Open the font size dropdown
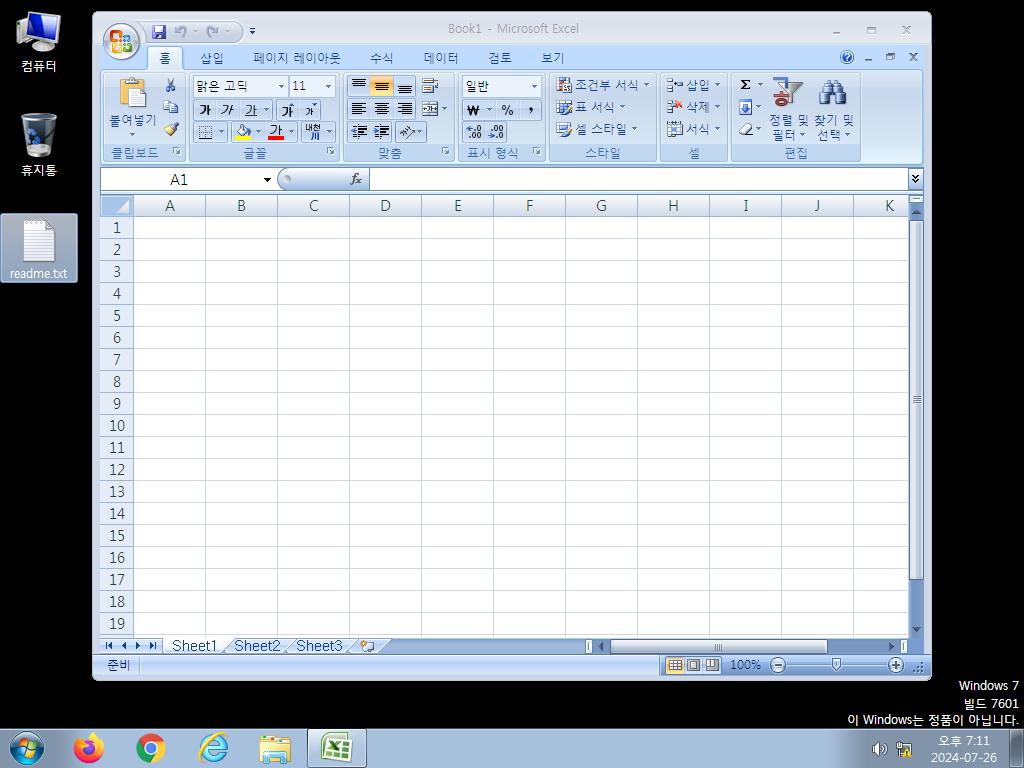1024x768 pixels. 328,86
